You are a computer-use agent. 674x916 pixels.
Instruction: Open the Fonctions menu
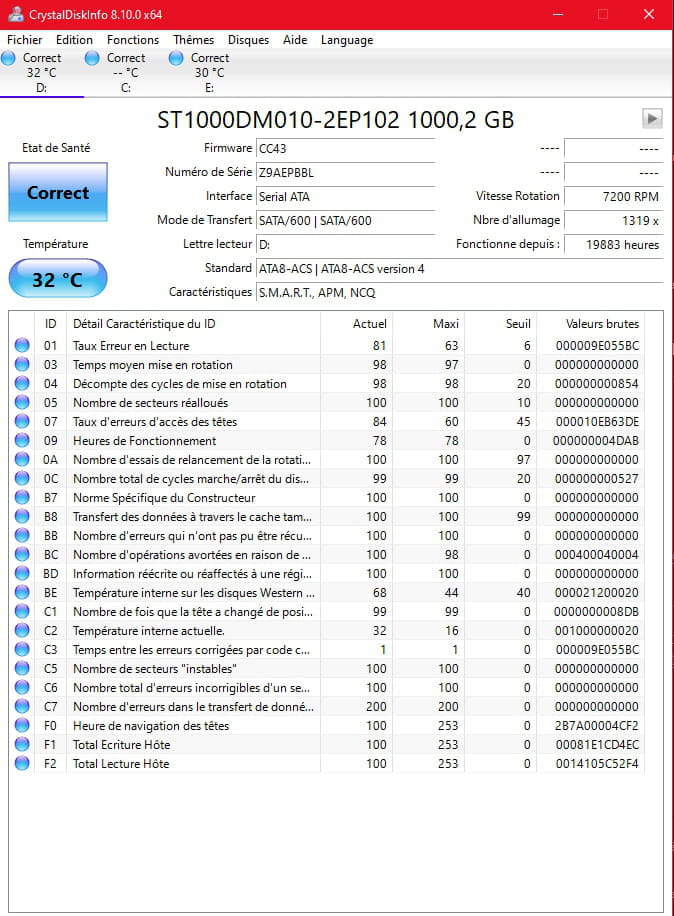(x=133, y=40)
